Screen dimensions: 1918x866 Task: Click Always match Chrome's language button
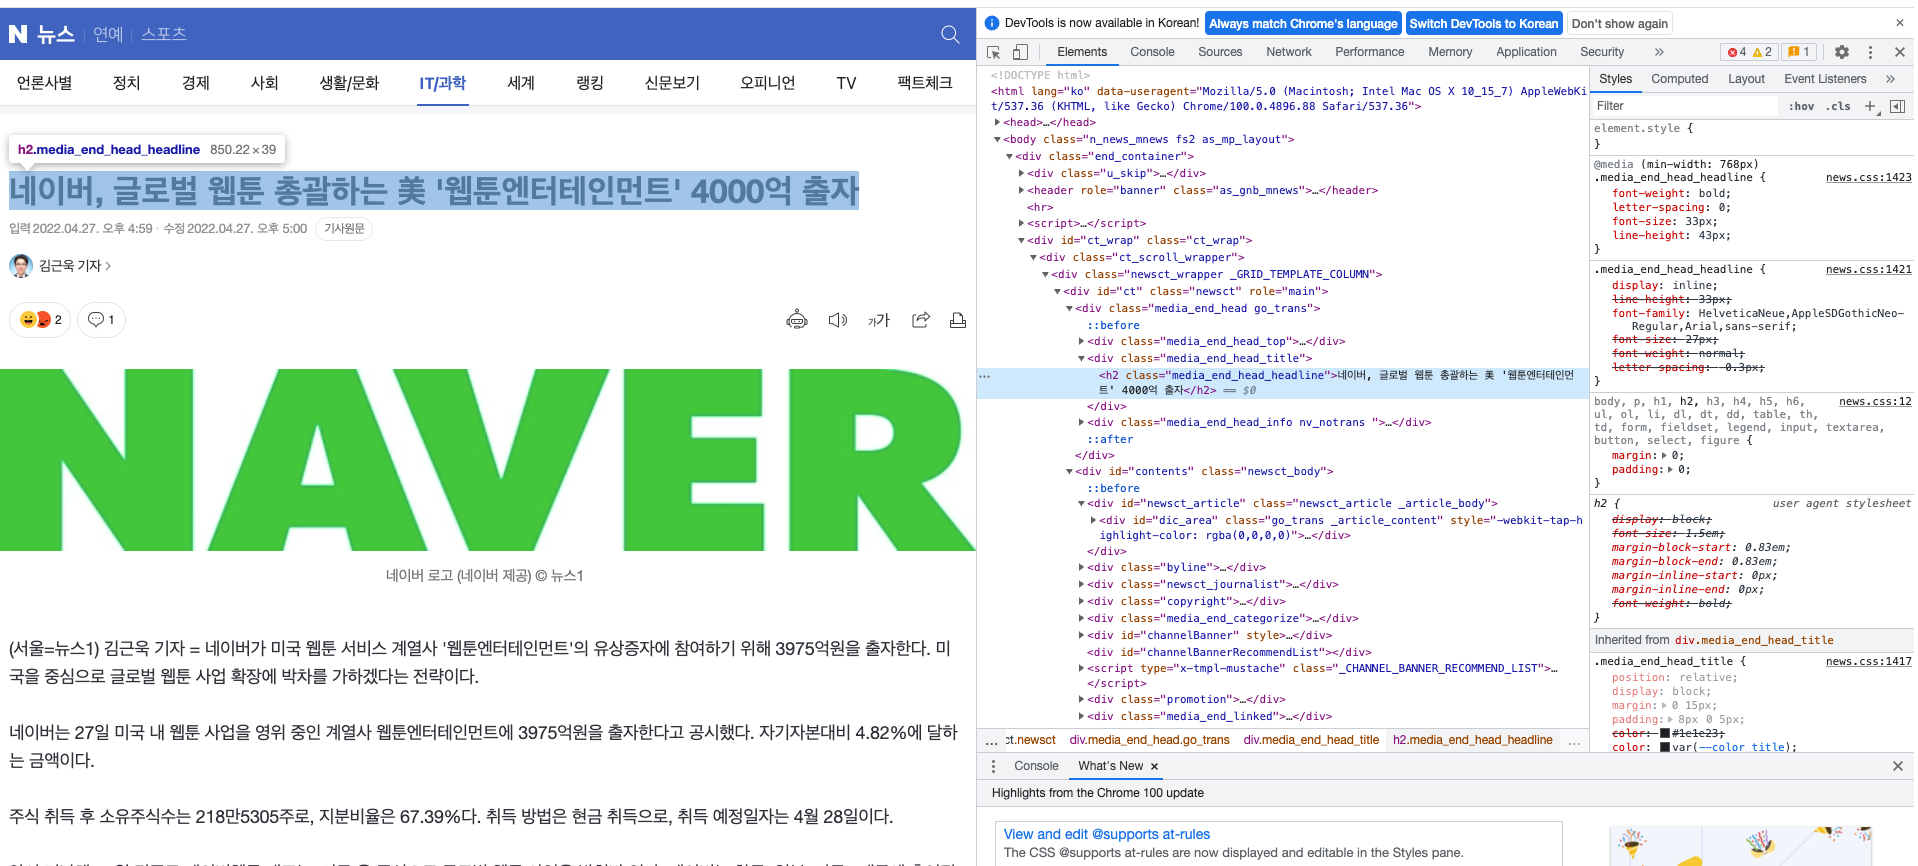coord(1303,23)
